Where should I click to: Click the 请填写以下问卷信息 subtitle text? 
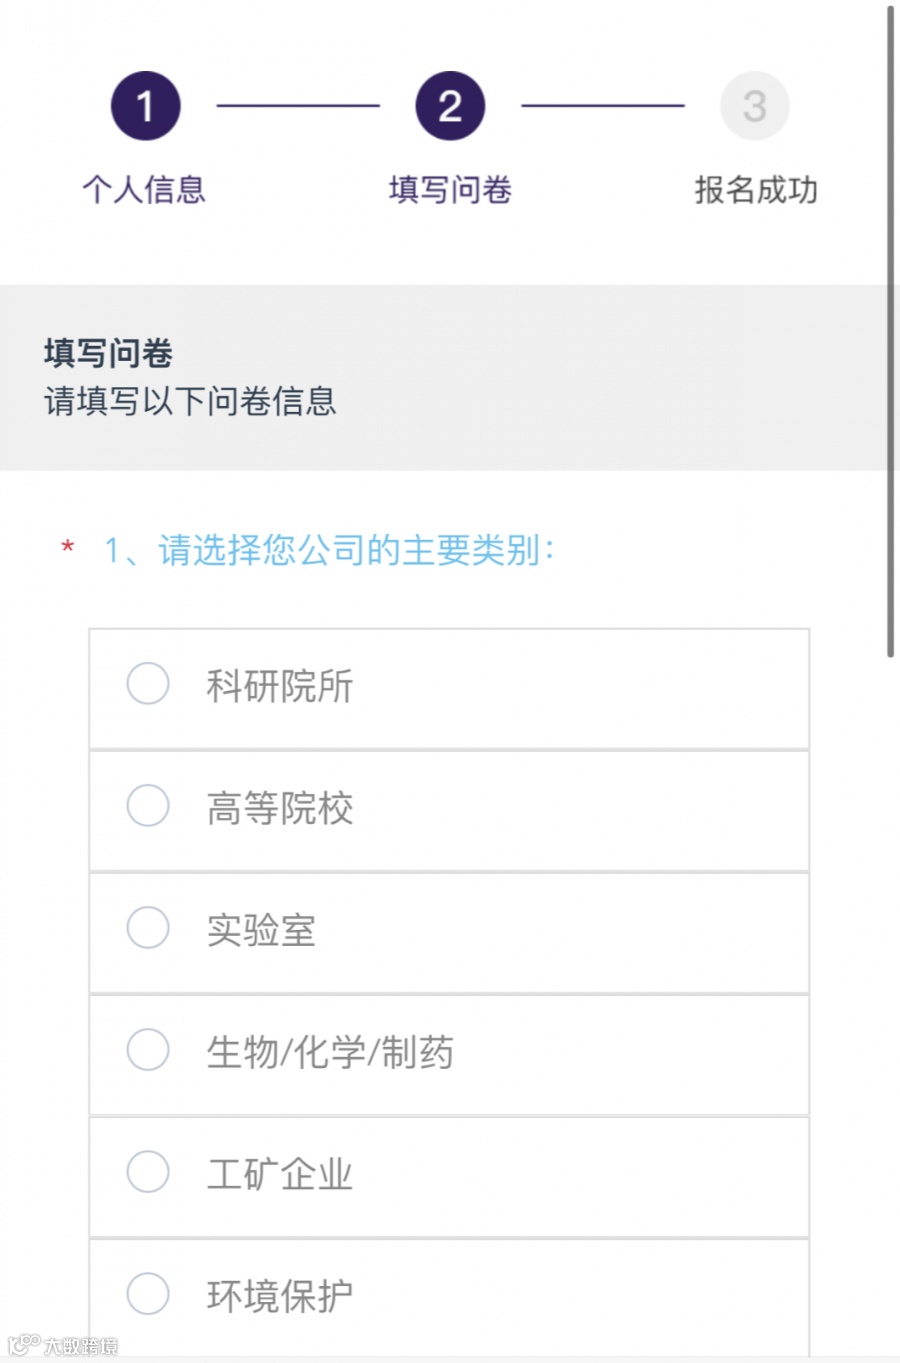(190, 401)
